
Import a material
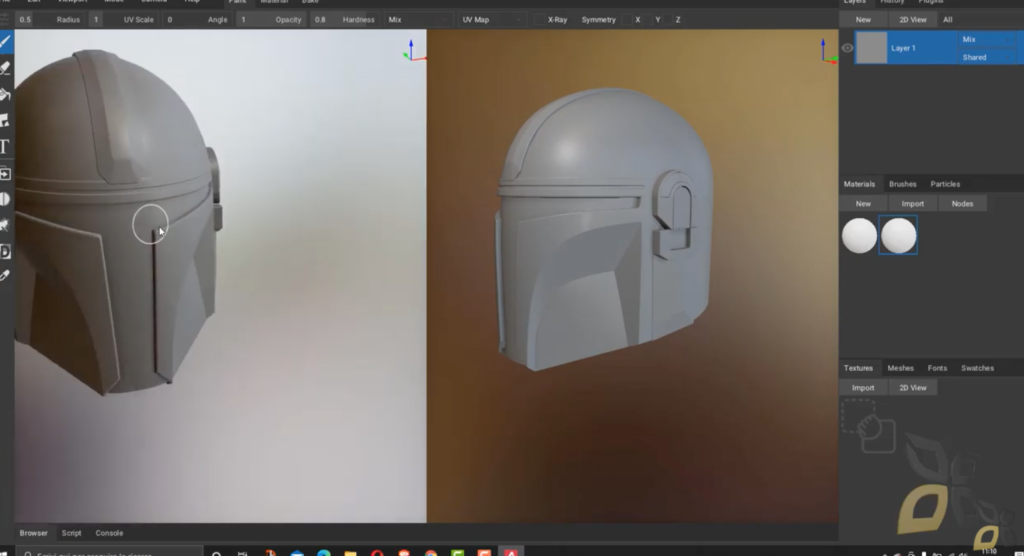point(912,204)
